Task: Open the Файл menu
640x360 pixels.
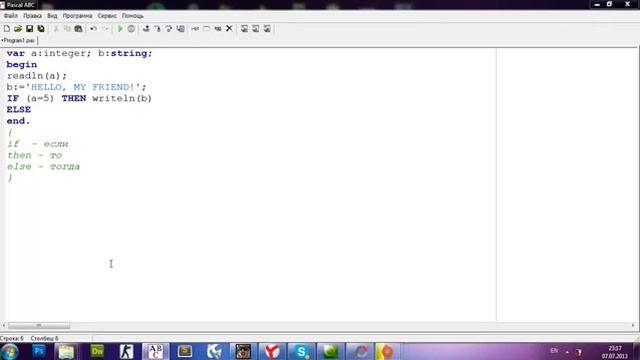Action: 11,16
